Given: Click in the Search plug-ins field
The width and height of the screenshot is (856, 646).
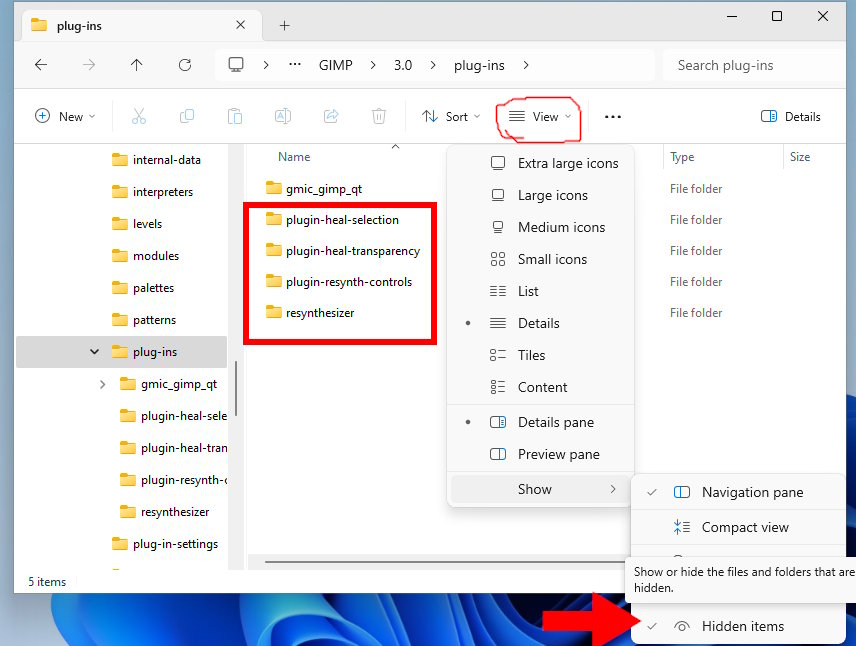Looking at the screenshot, I should [x=755, y=65].
